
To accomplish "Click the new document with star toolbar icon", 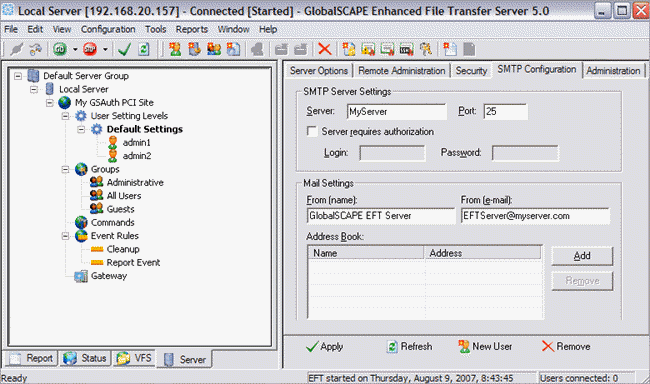I will coord(450,49).
